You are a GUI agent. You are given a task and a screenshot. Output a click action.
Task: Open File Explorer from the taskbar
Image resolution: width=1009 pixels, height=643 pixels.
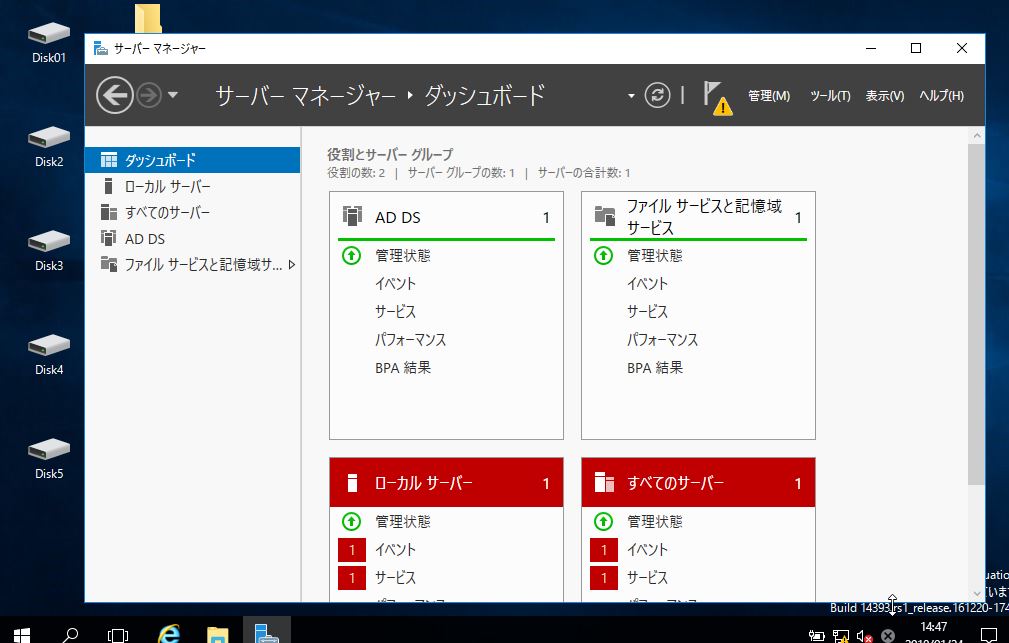point(218,633)
